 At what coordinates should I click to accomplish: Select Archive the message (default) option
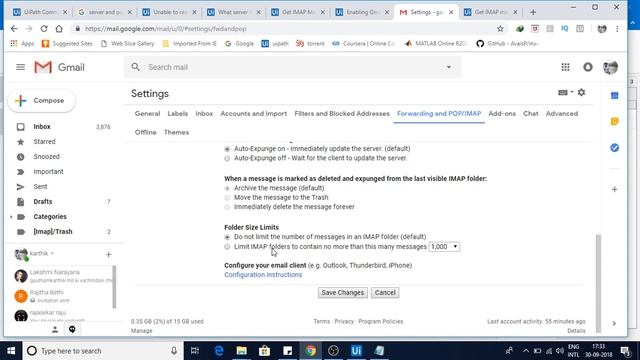tap(227, 188)
